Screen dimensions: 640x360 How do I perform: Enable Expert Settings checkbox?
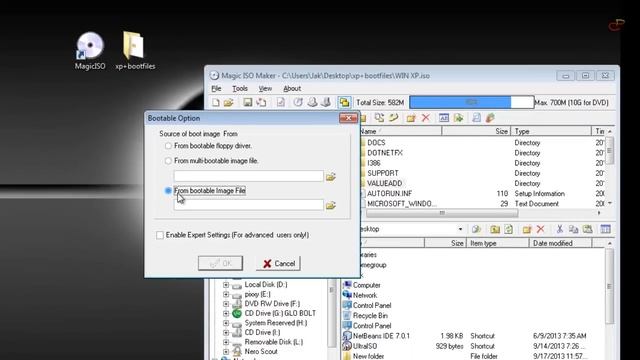[x=160, y=235]
